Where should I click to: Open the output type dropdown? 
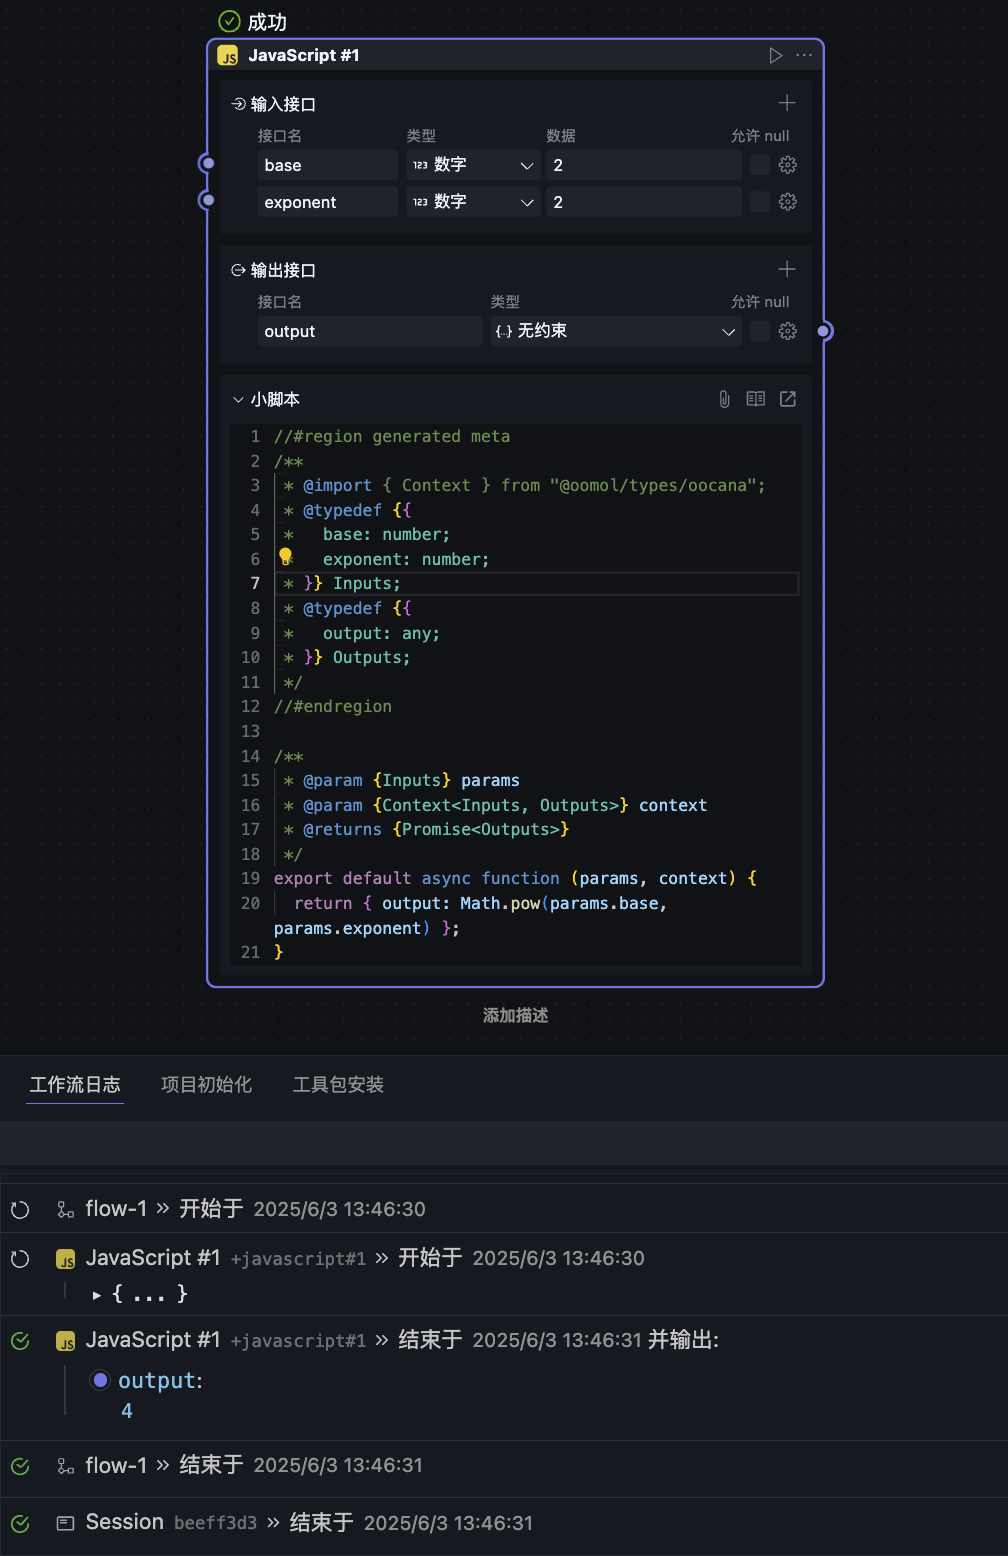pos(614,331)
